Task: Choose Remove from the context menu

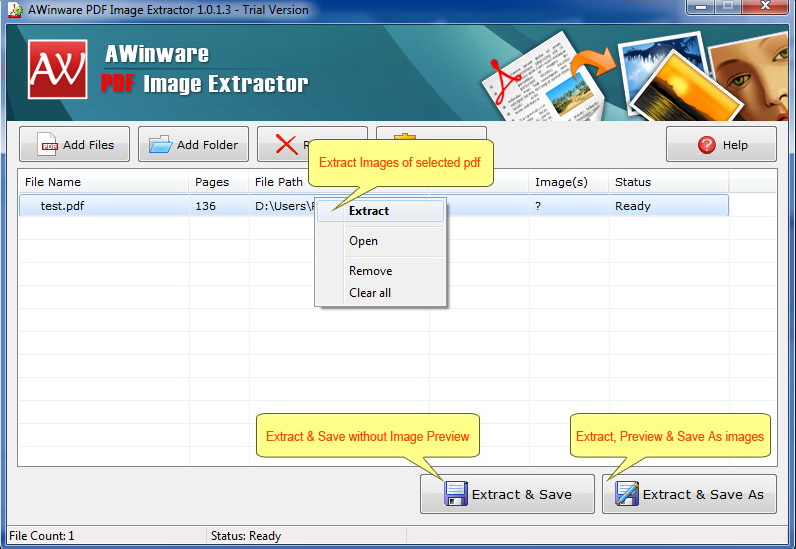Action: pos(371,271)
